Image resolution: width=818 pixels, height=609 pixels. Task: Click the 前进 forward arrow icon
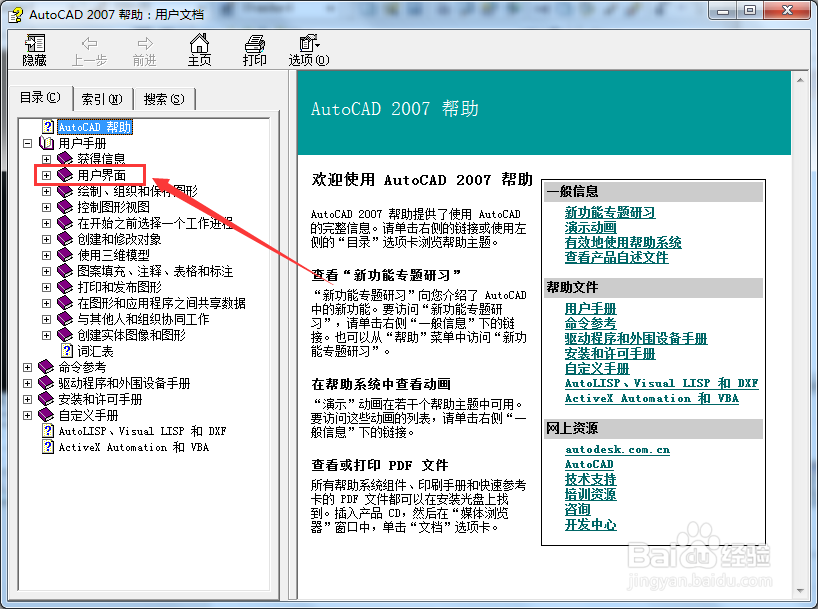145,43
